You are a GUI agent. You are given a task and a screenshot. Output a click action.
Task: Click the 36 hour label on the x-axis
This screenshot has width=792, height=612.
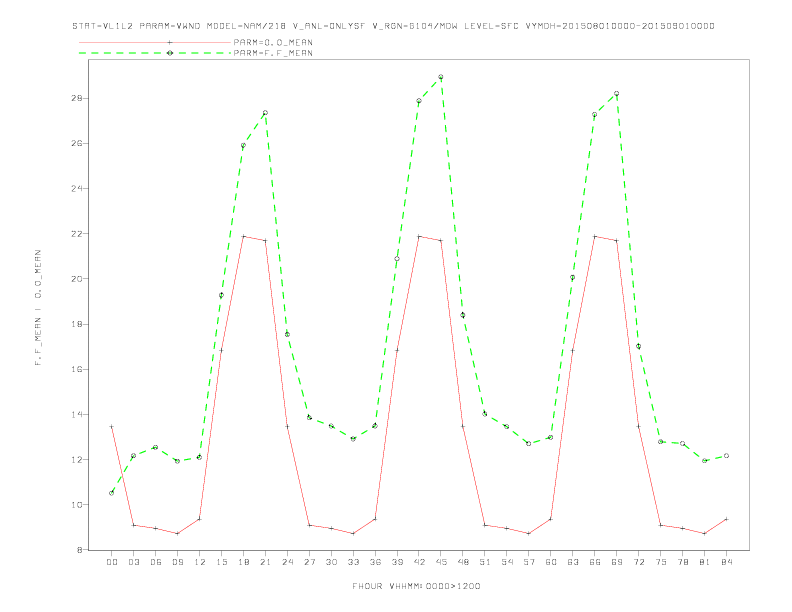(375, 562)
